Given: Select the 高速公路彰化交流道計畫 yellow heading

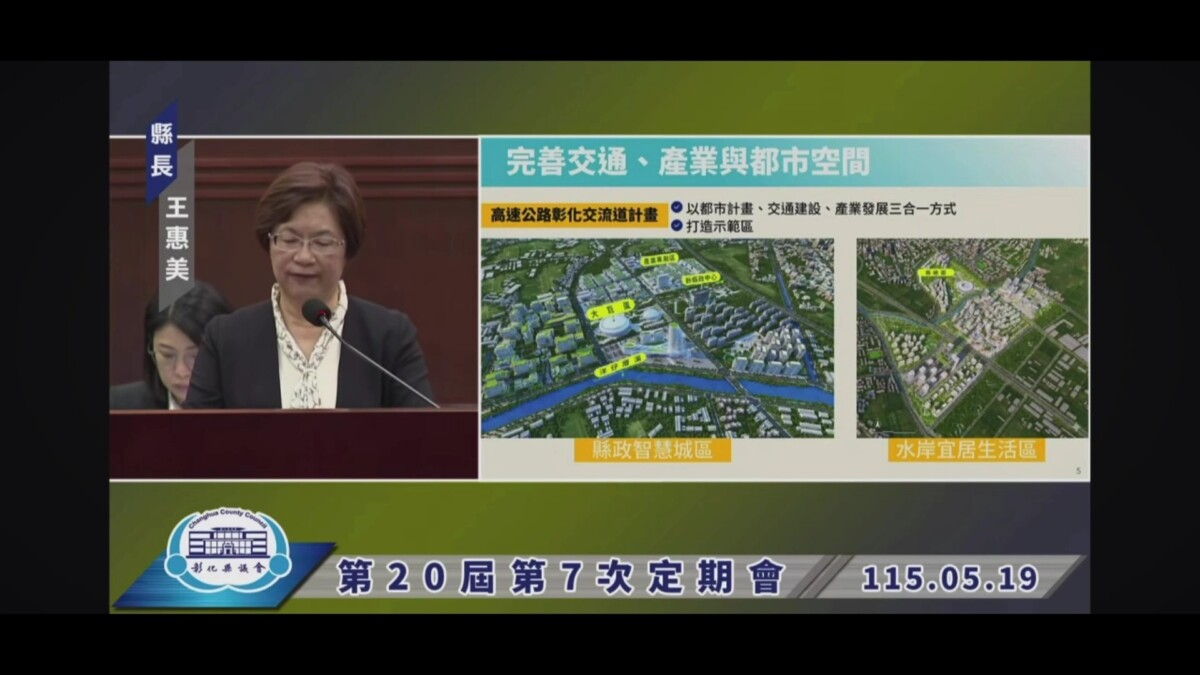Looking at the screenshot, I should [x=574, y=215].
